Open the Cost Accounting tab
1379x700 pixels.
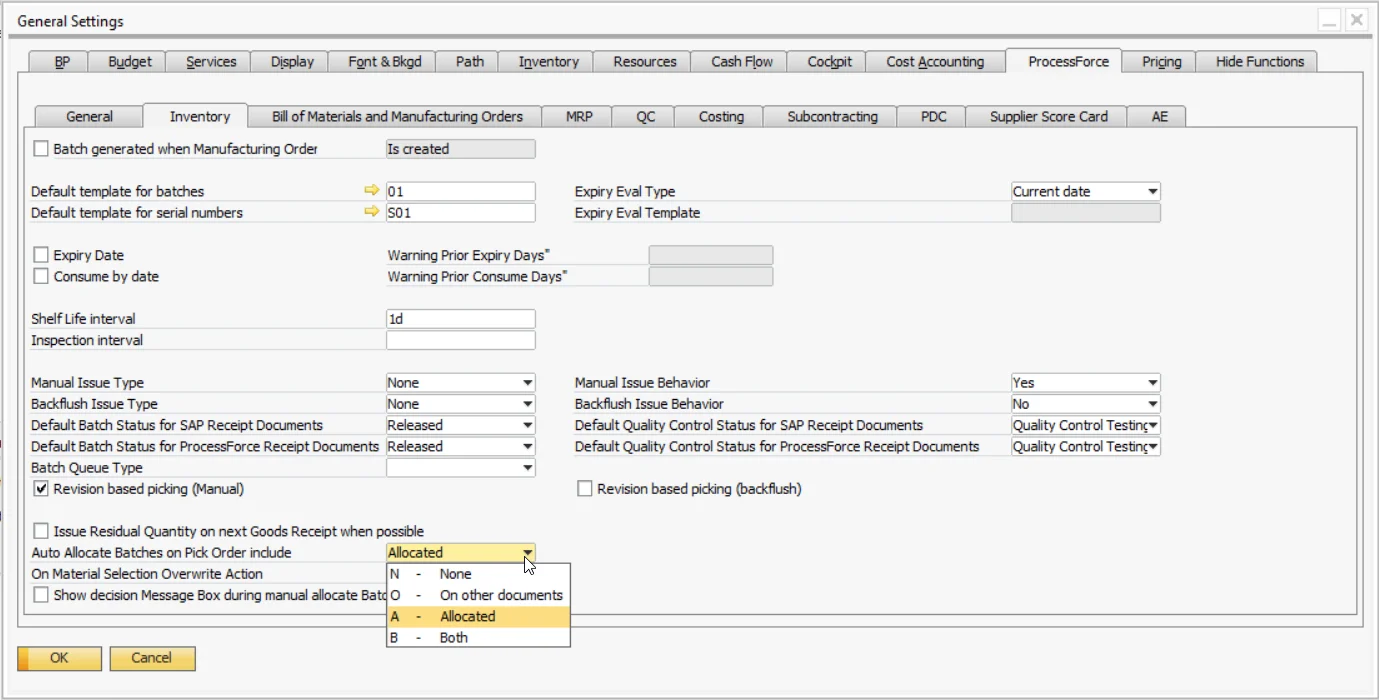click(934, 61)
